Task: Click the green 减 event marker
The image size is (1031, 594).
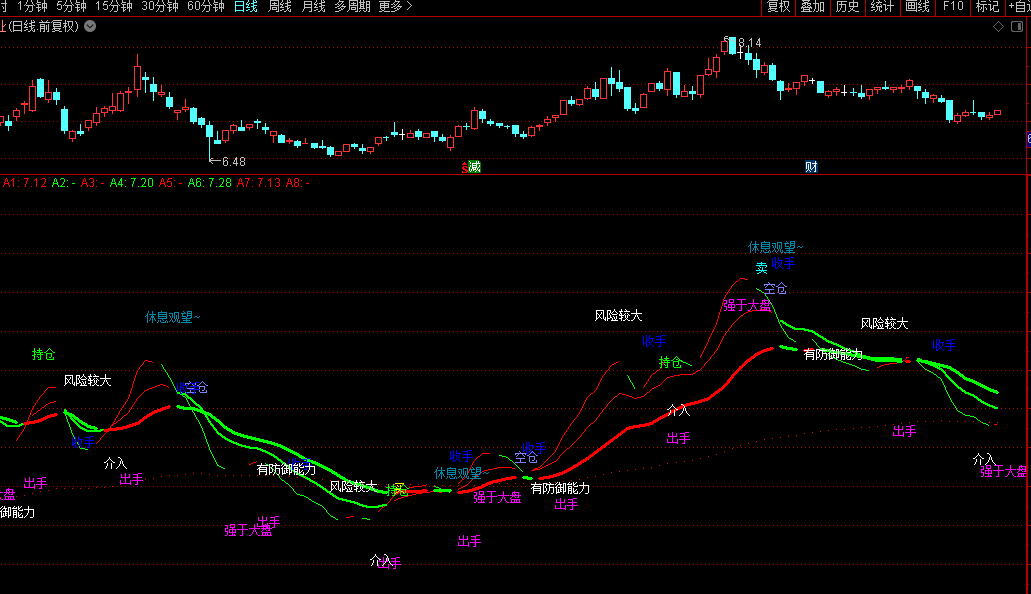Action: [474, 167]
